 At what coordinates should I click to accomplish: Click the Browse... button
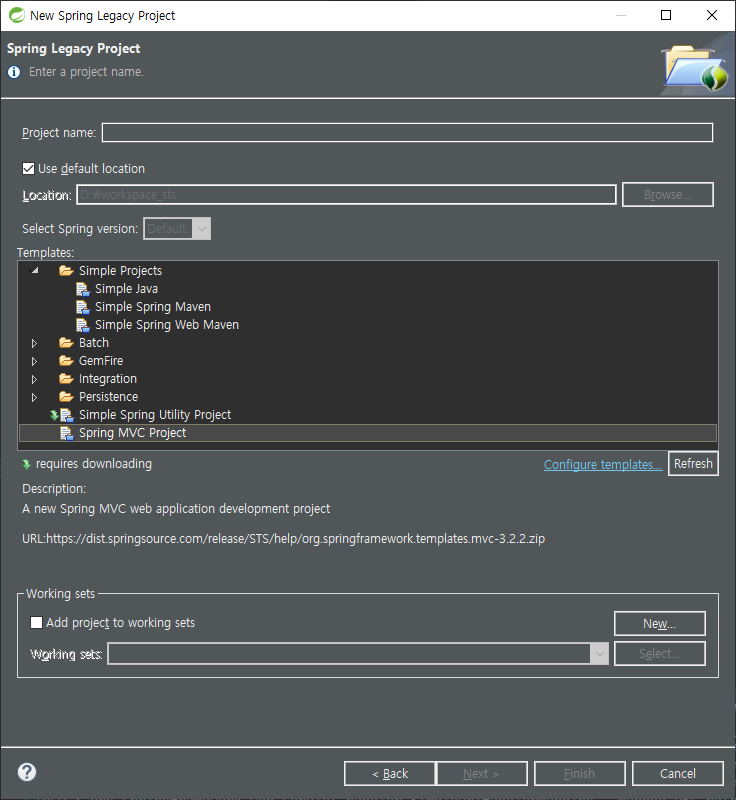668,194
